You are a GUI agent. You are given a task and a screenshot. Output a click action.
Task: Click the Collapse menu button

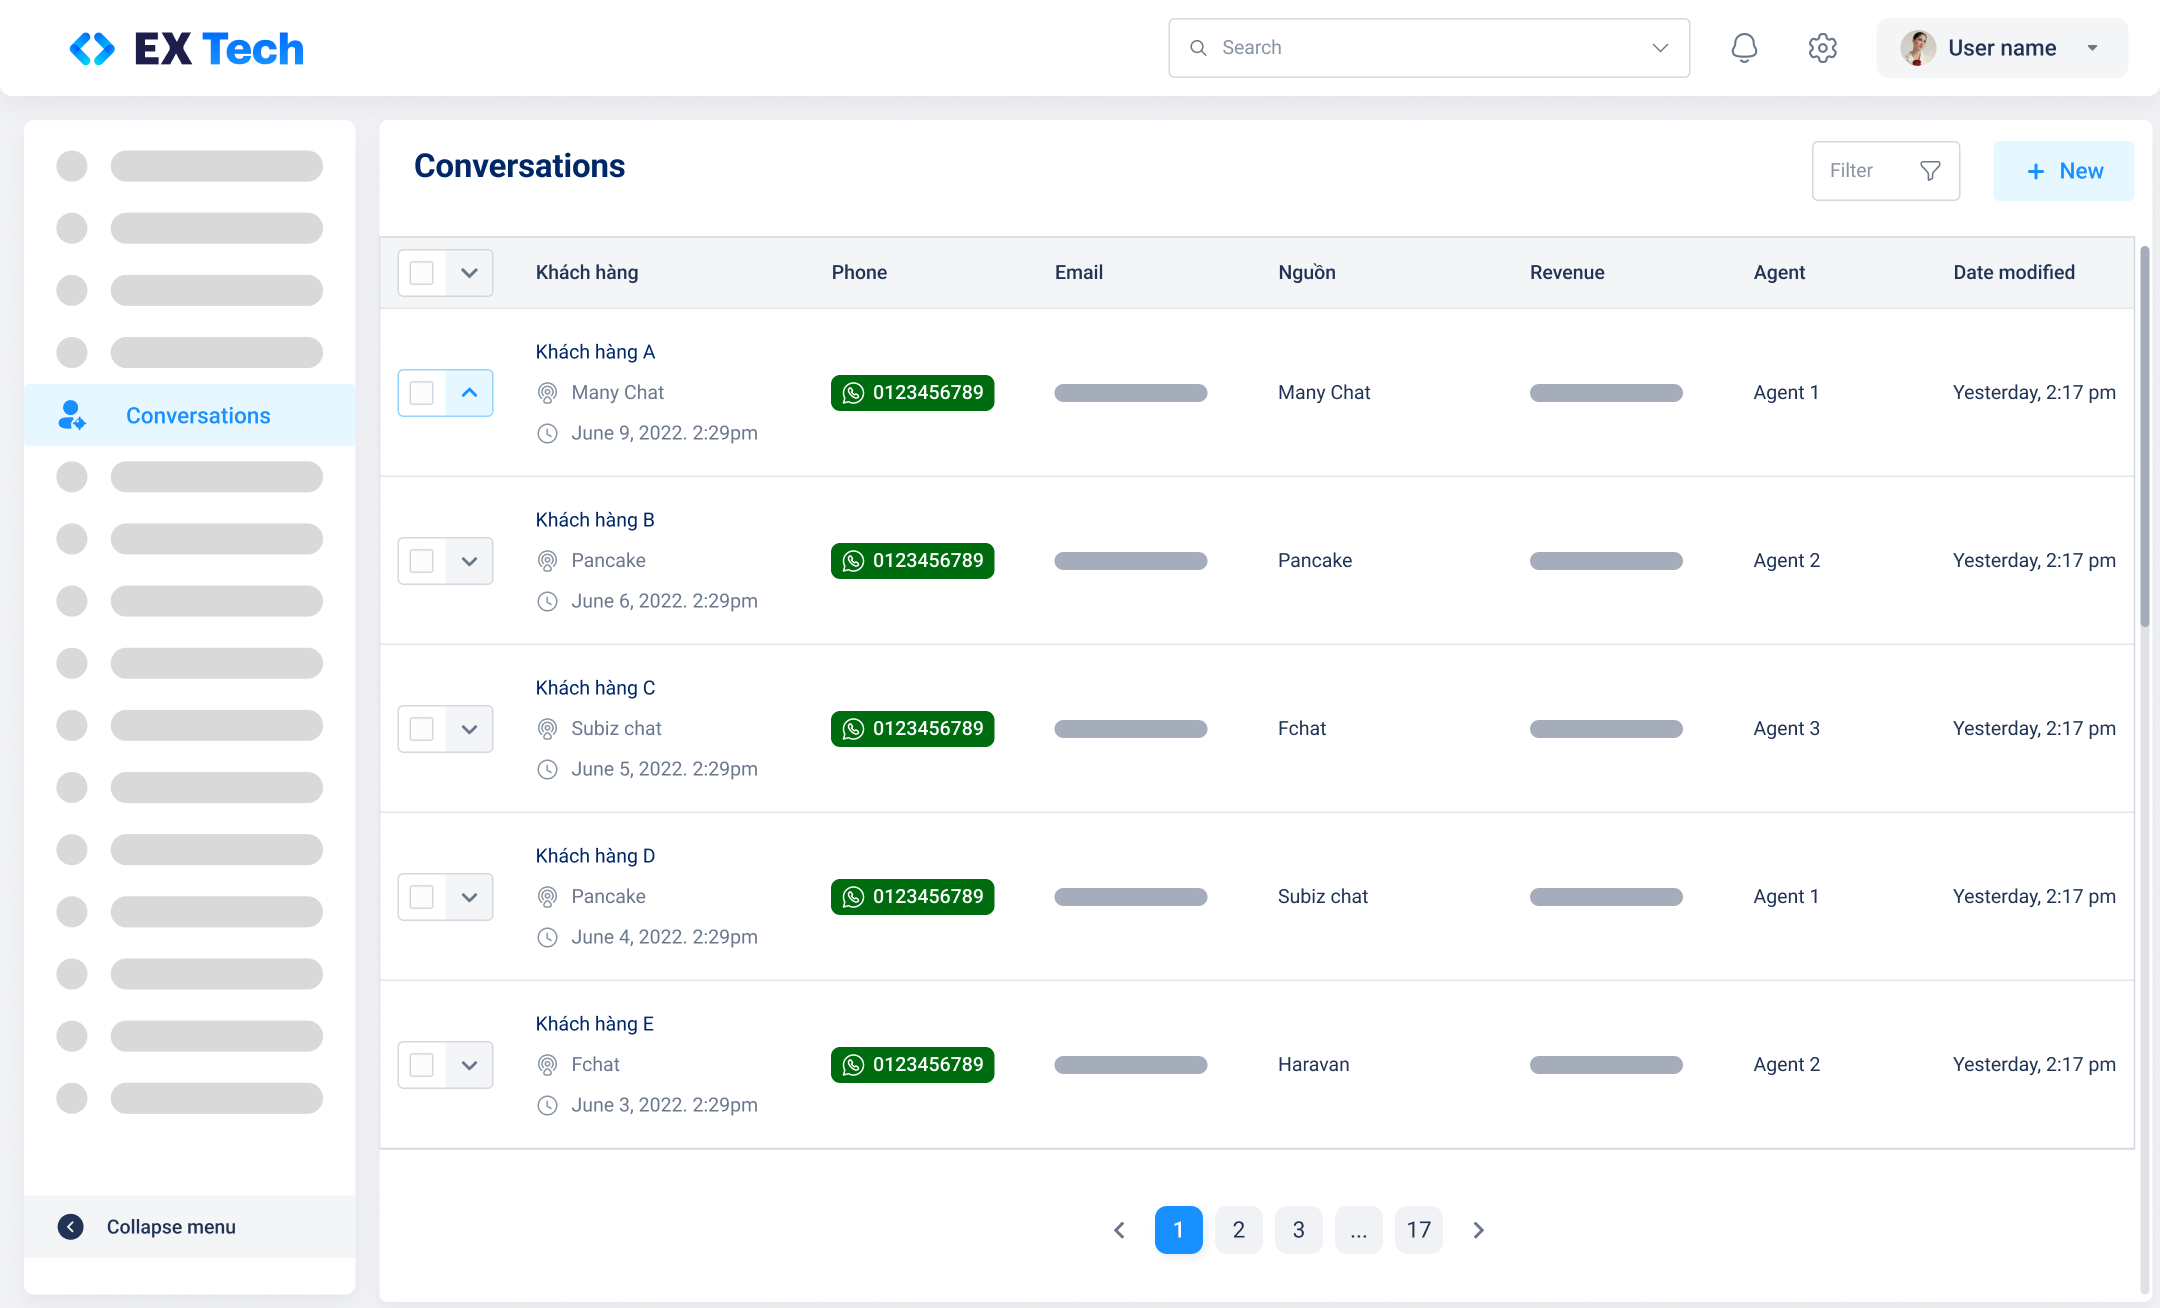190,1227
